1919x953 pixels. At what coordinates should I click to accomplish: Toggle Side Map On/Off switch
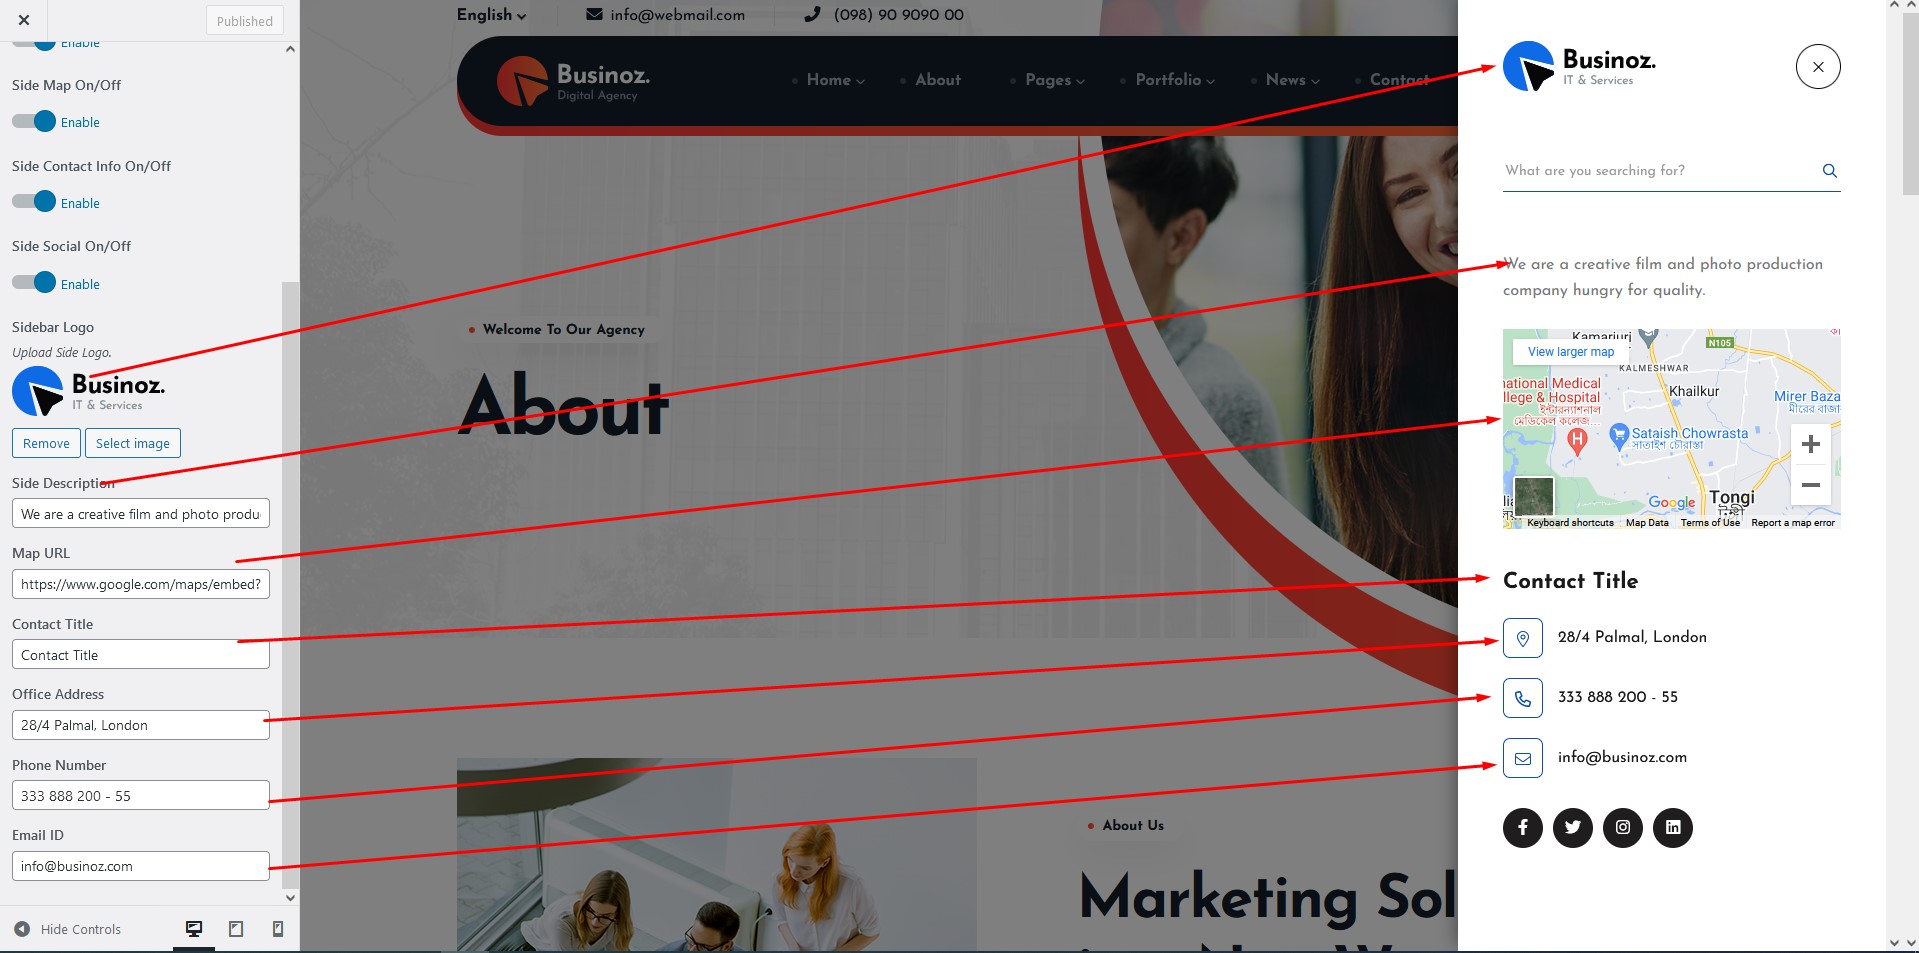point(34,122)
